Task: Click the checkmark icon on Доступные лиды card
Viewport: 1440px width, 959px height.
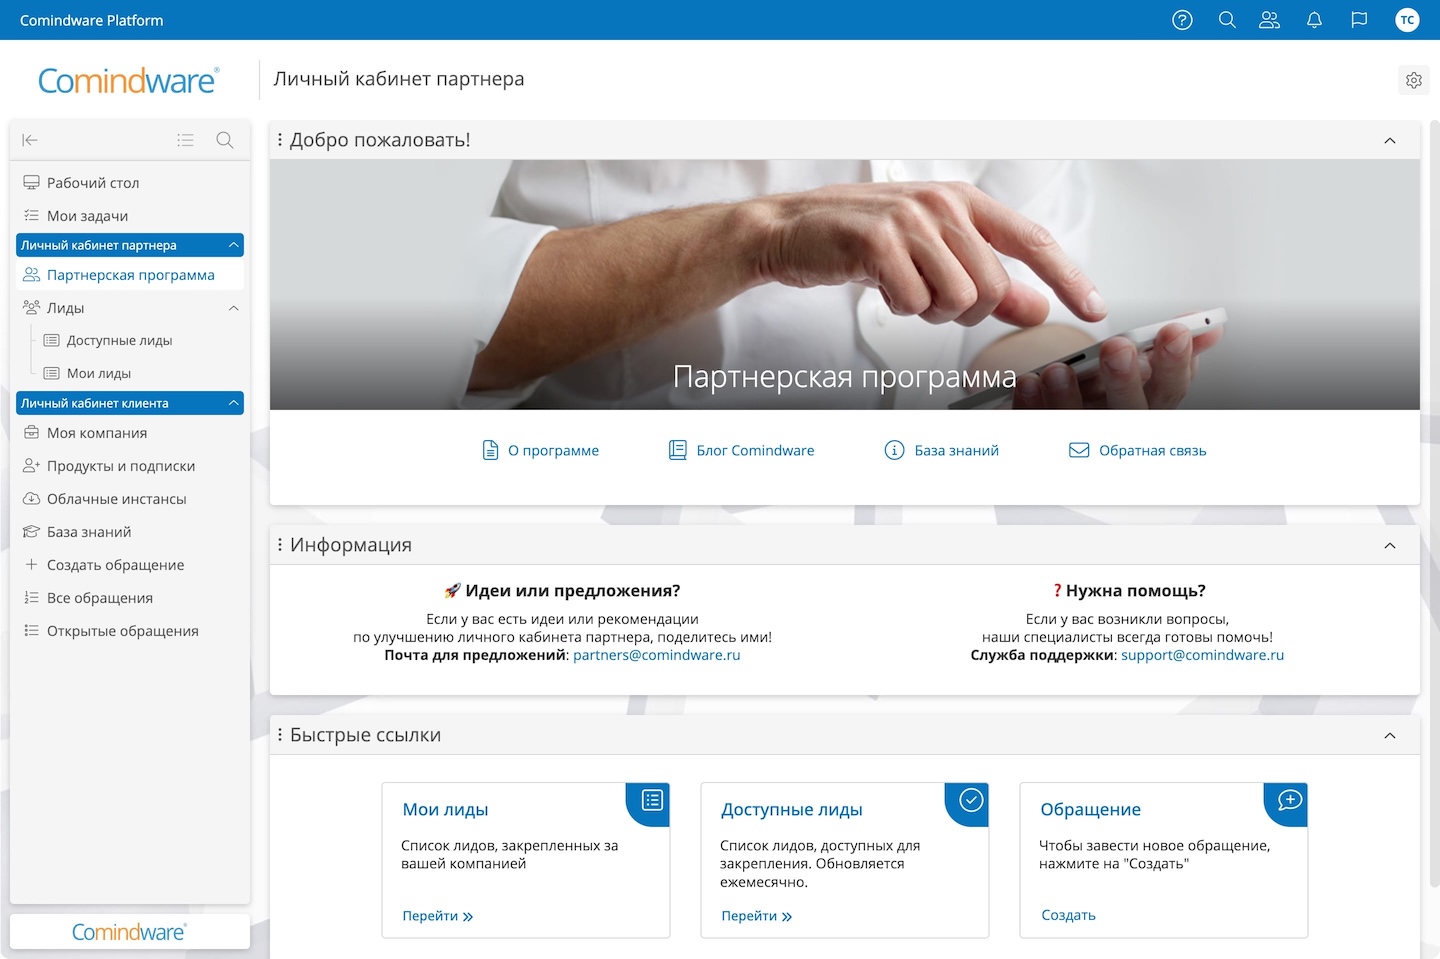Action: (x=971, y=800)
